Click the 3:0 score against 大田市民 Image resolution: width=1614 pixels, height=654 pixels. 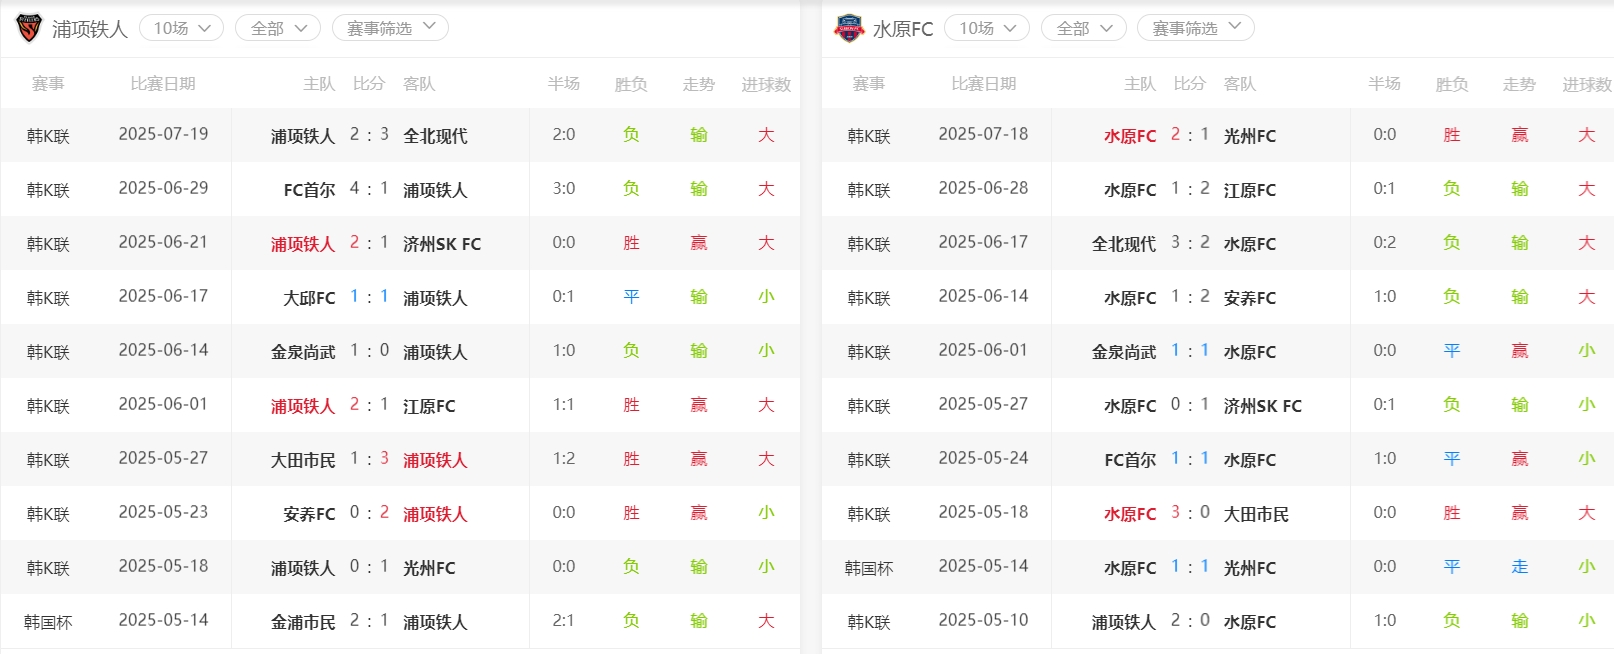click(x=1190, y=513)
